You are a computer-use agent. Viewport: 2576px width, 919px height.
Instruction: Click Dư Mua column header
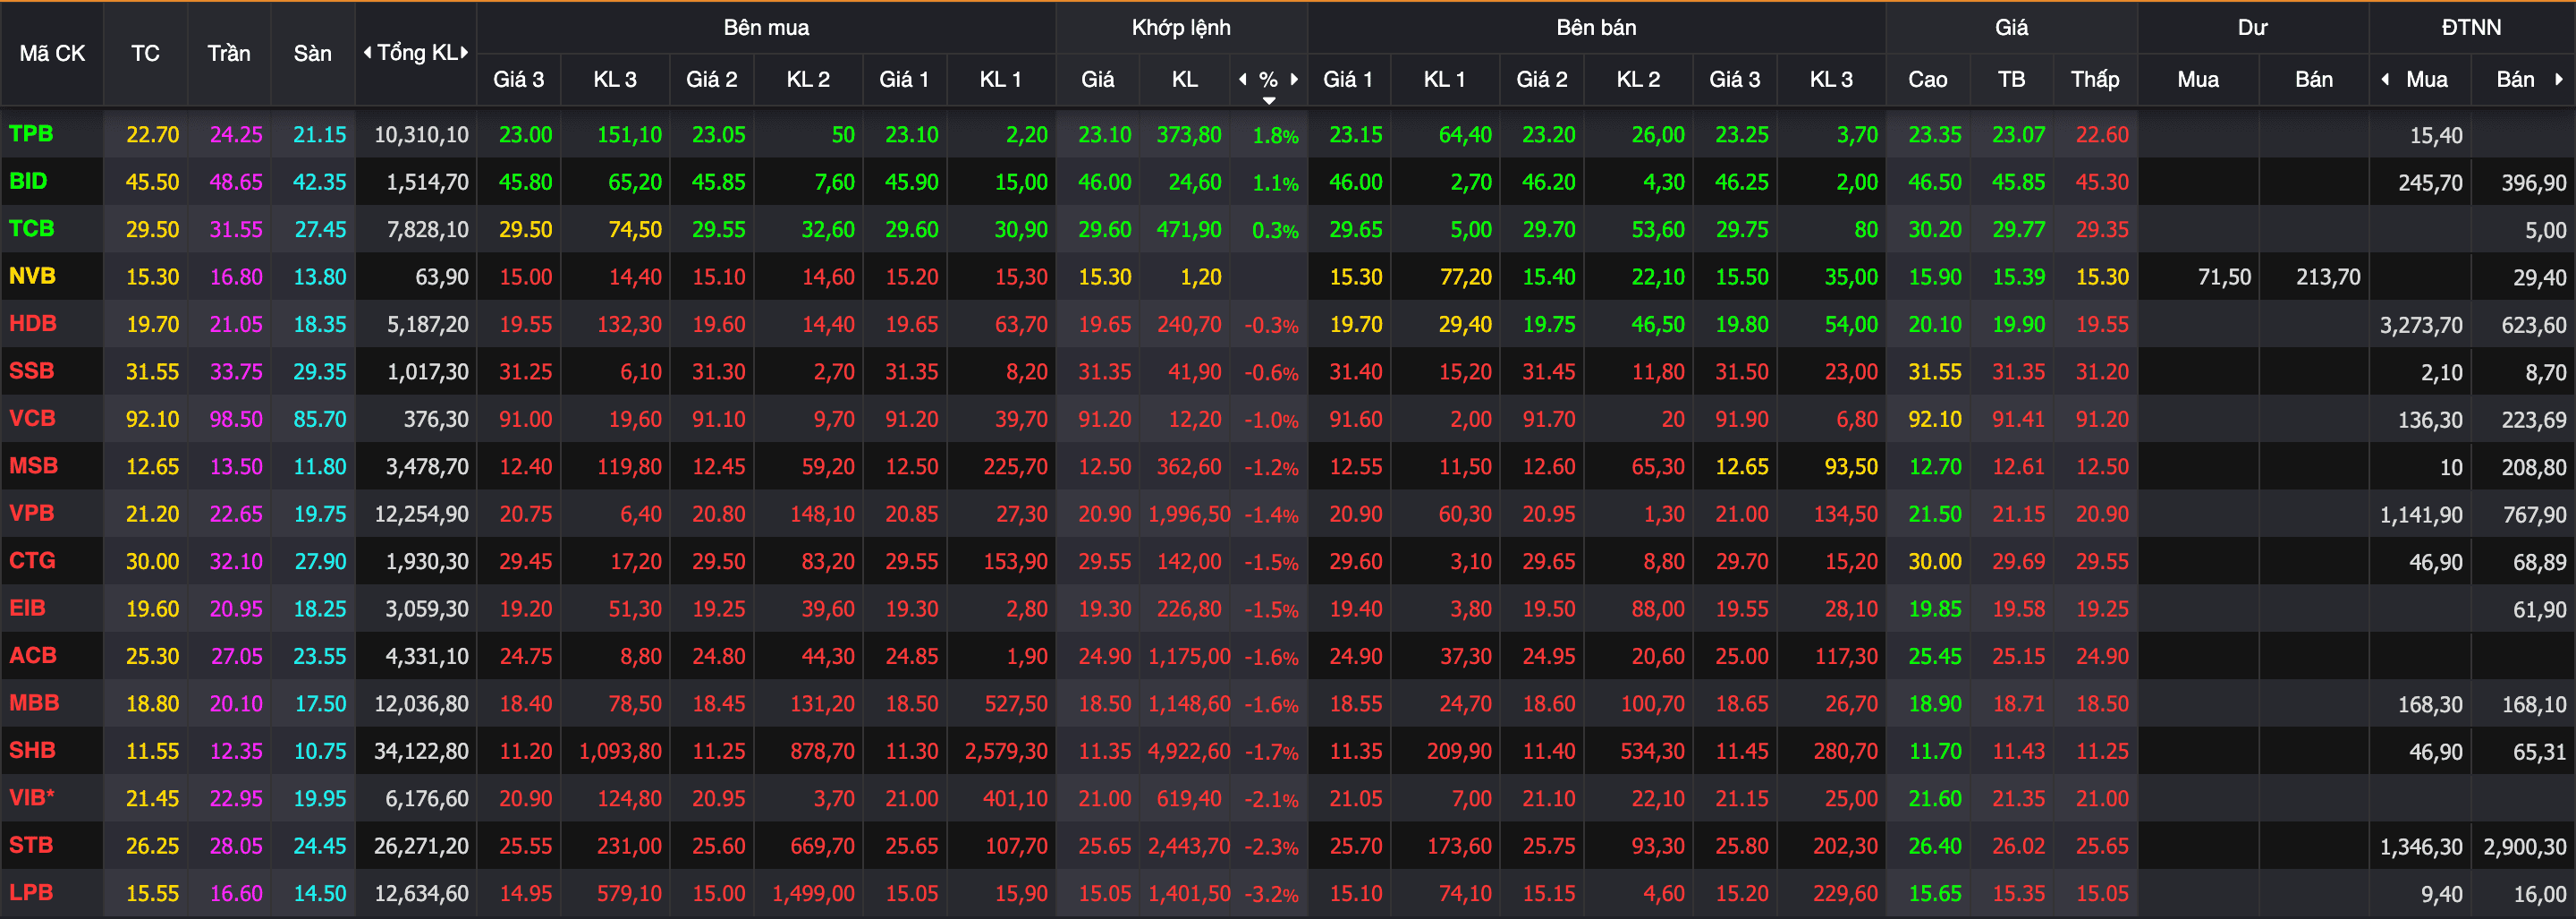pyautogui.click(x=2198, y=79)
